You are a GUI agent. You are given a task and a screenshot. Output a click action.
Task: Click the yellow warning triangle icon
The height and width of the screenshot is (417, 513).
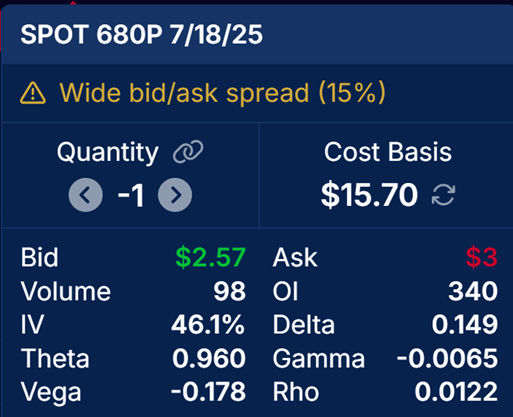click(33, 93)
